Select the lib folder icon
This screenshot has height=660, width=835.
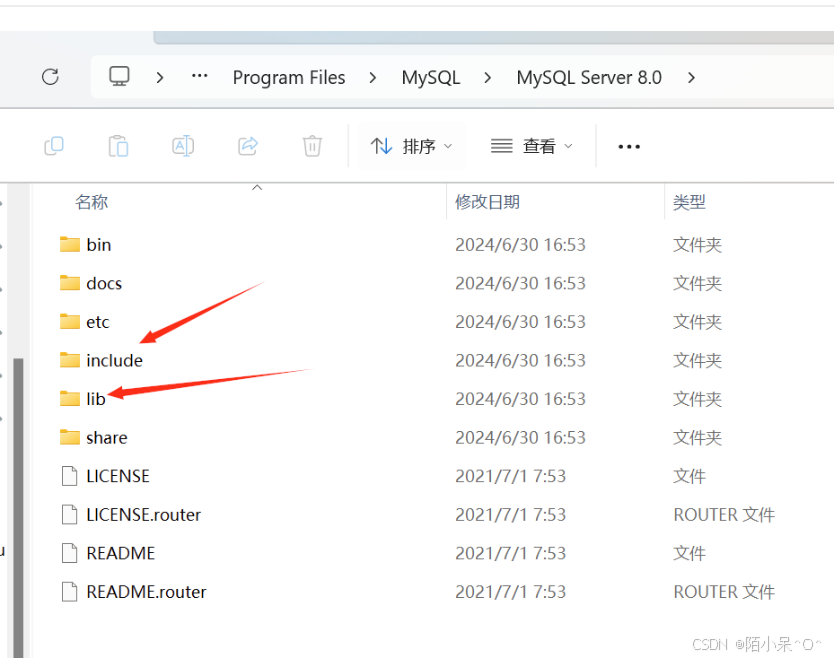(x=70, y=398)
